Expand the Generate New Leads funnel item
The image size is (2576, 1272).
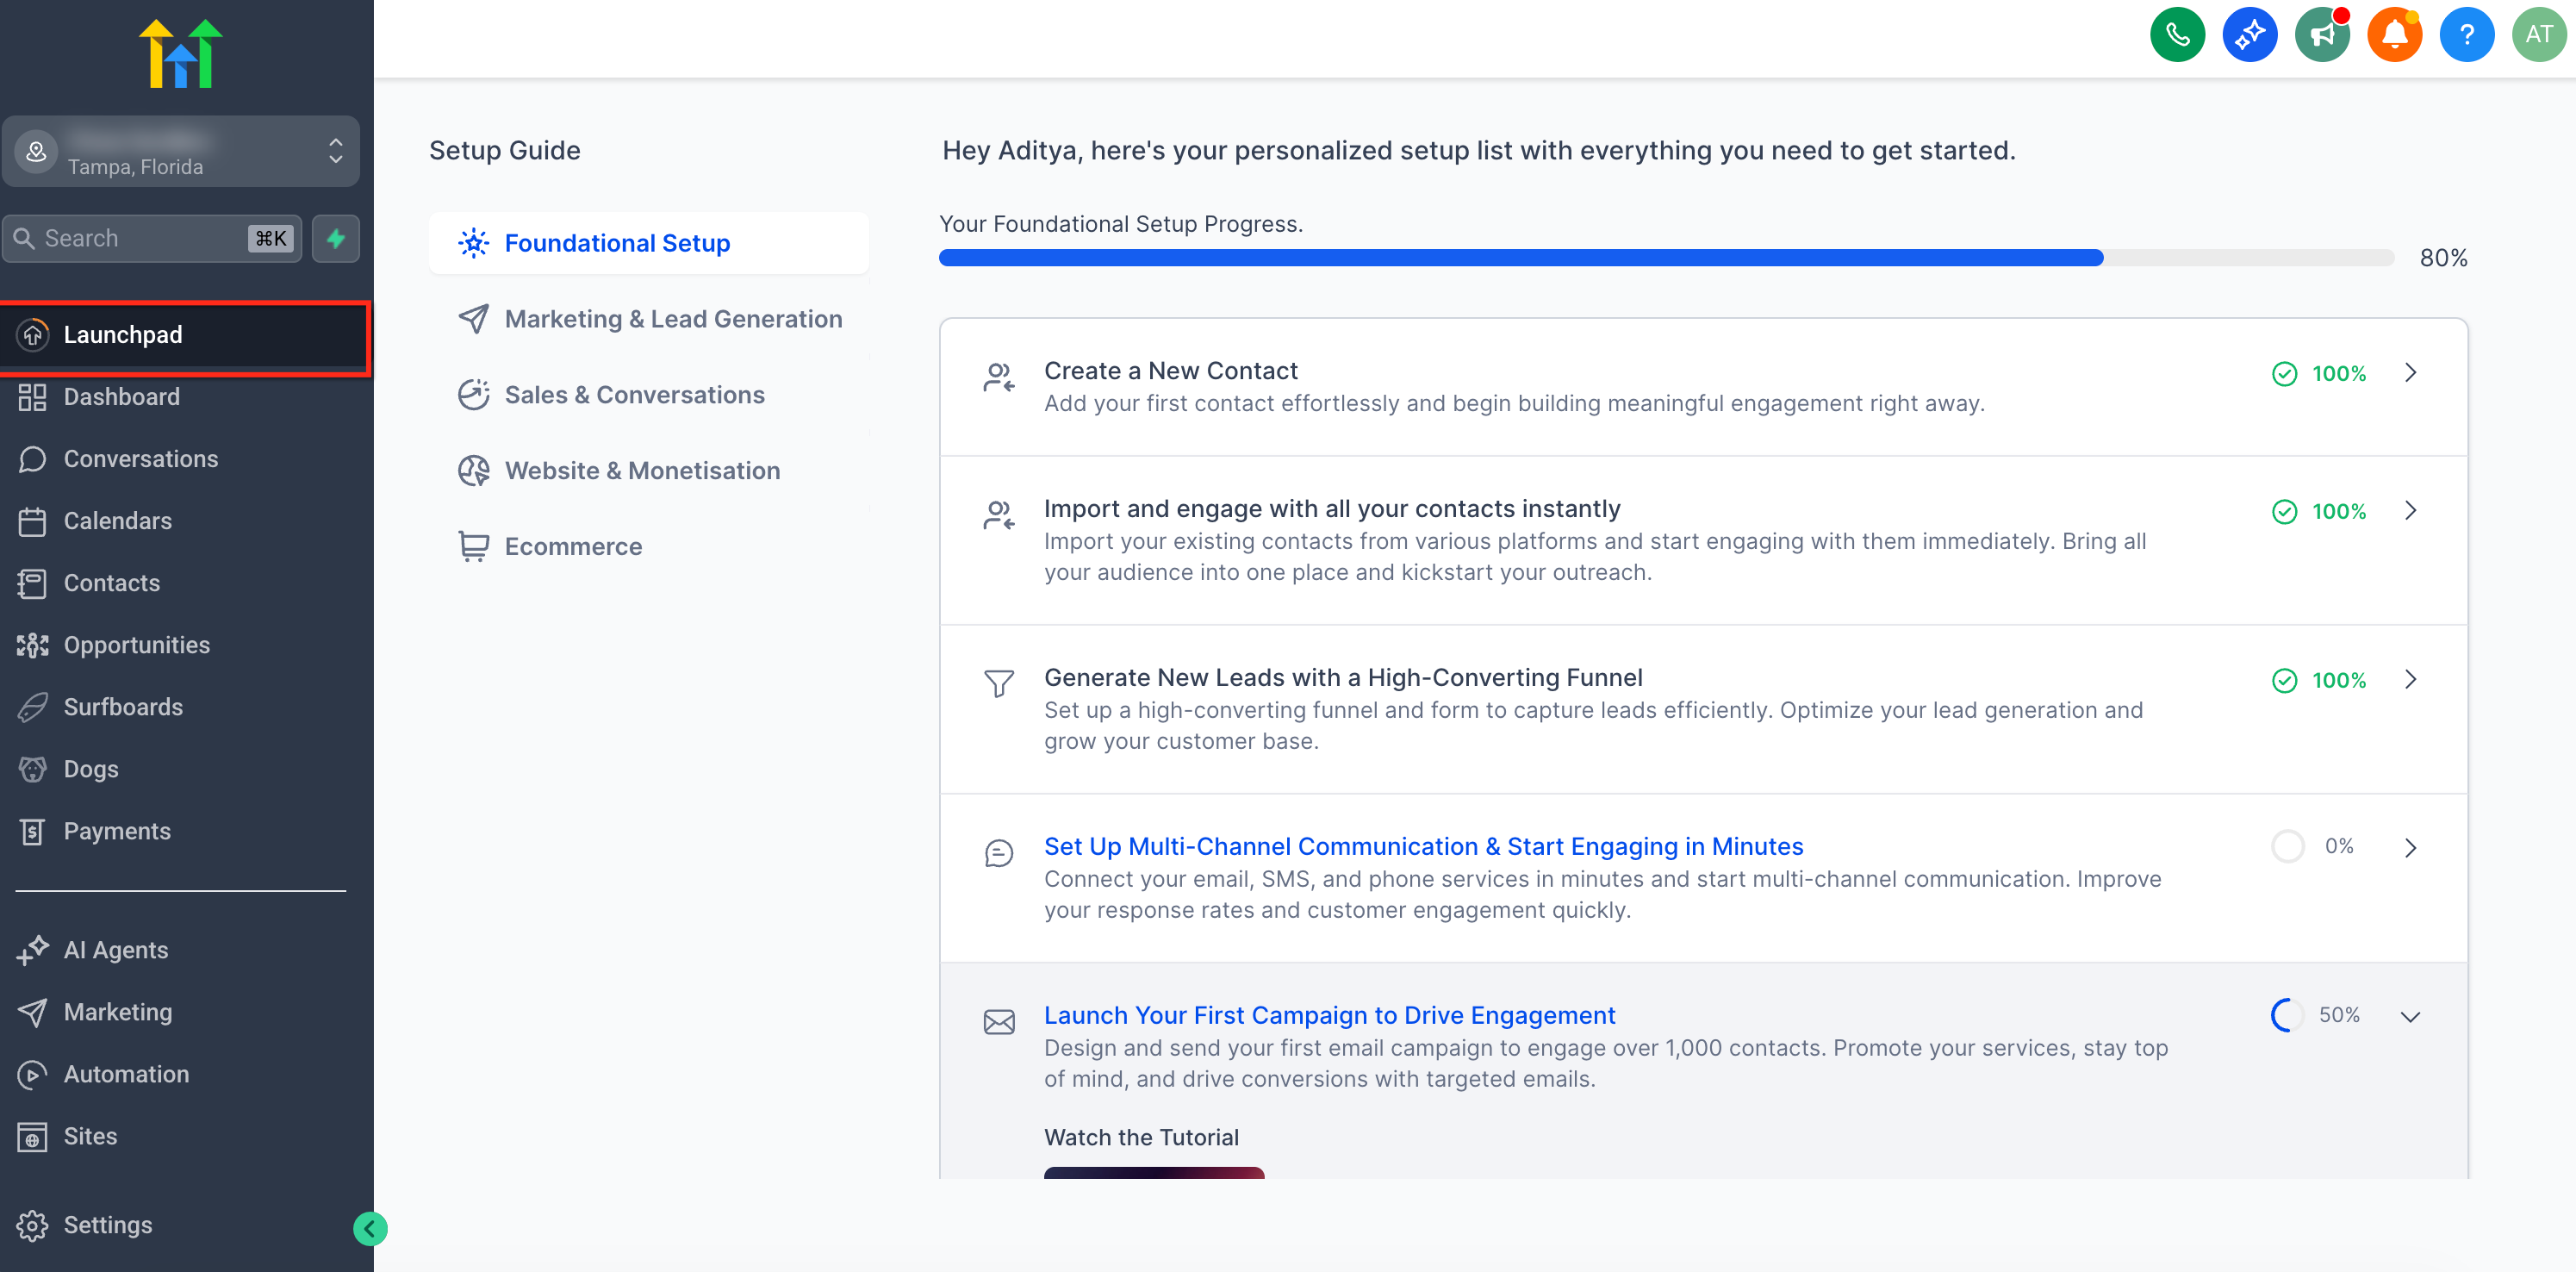click(2410, 680)
